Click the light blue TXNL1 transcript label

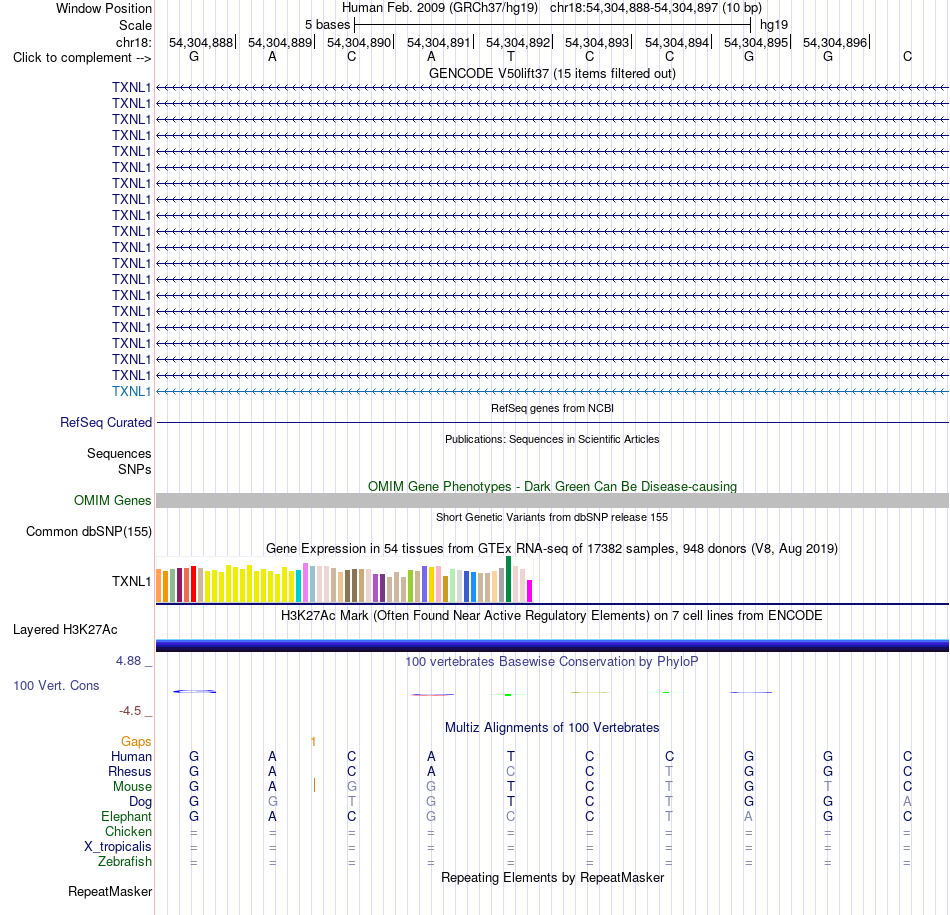click(x=131, y=391)
